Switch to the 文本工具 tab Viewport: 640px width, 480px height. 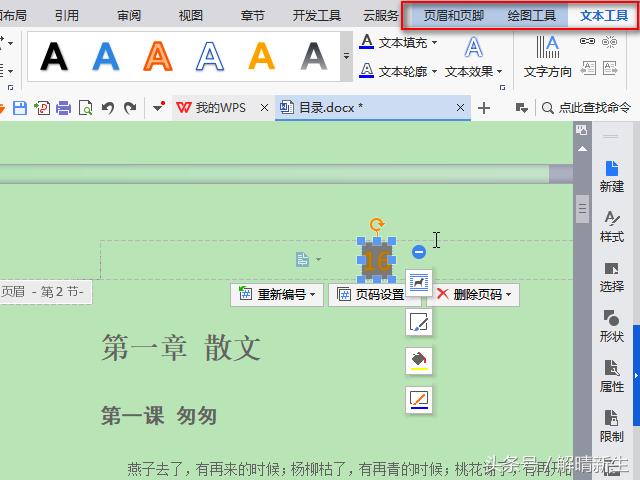pos(604,16)
